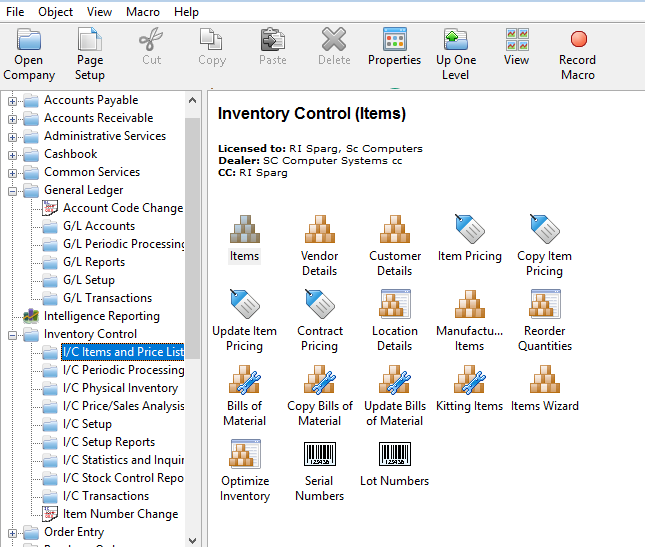This screenshot has height=547, width=645.
Task: Click Up One Level button
Action: coord(456,53)
